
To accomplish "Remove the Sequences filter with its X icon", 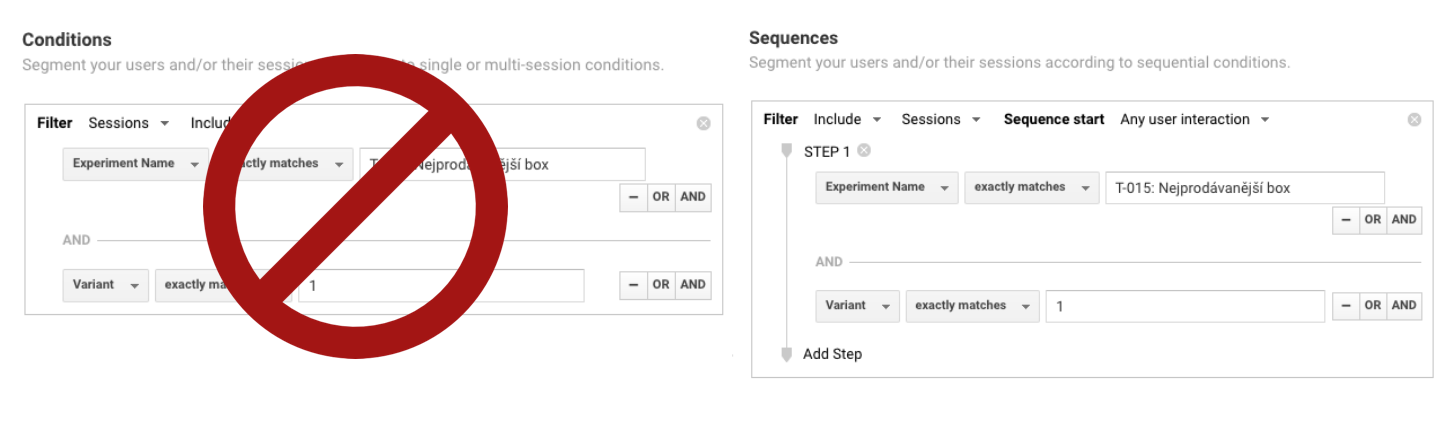I will pyautogui.click(x=1414, y=120).
